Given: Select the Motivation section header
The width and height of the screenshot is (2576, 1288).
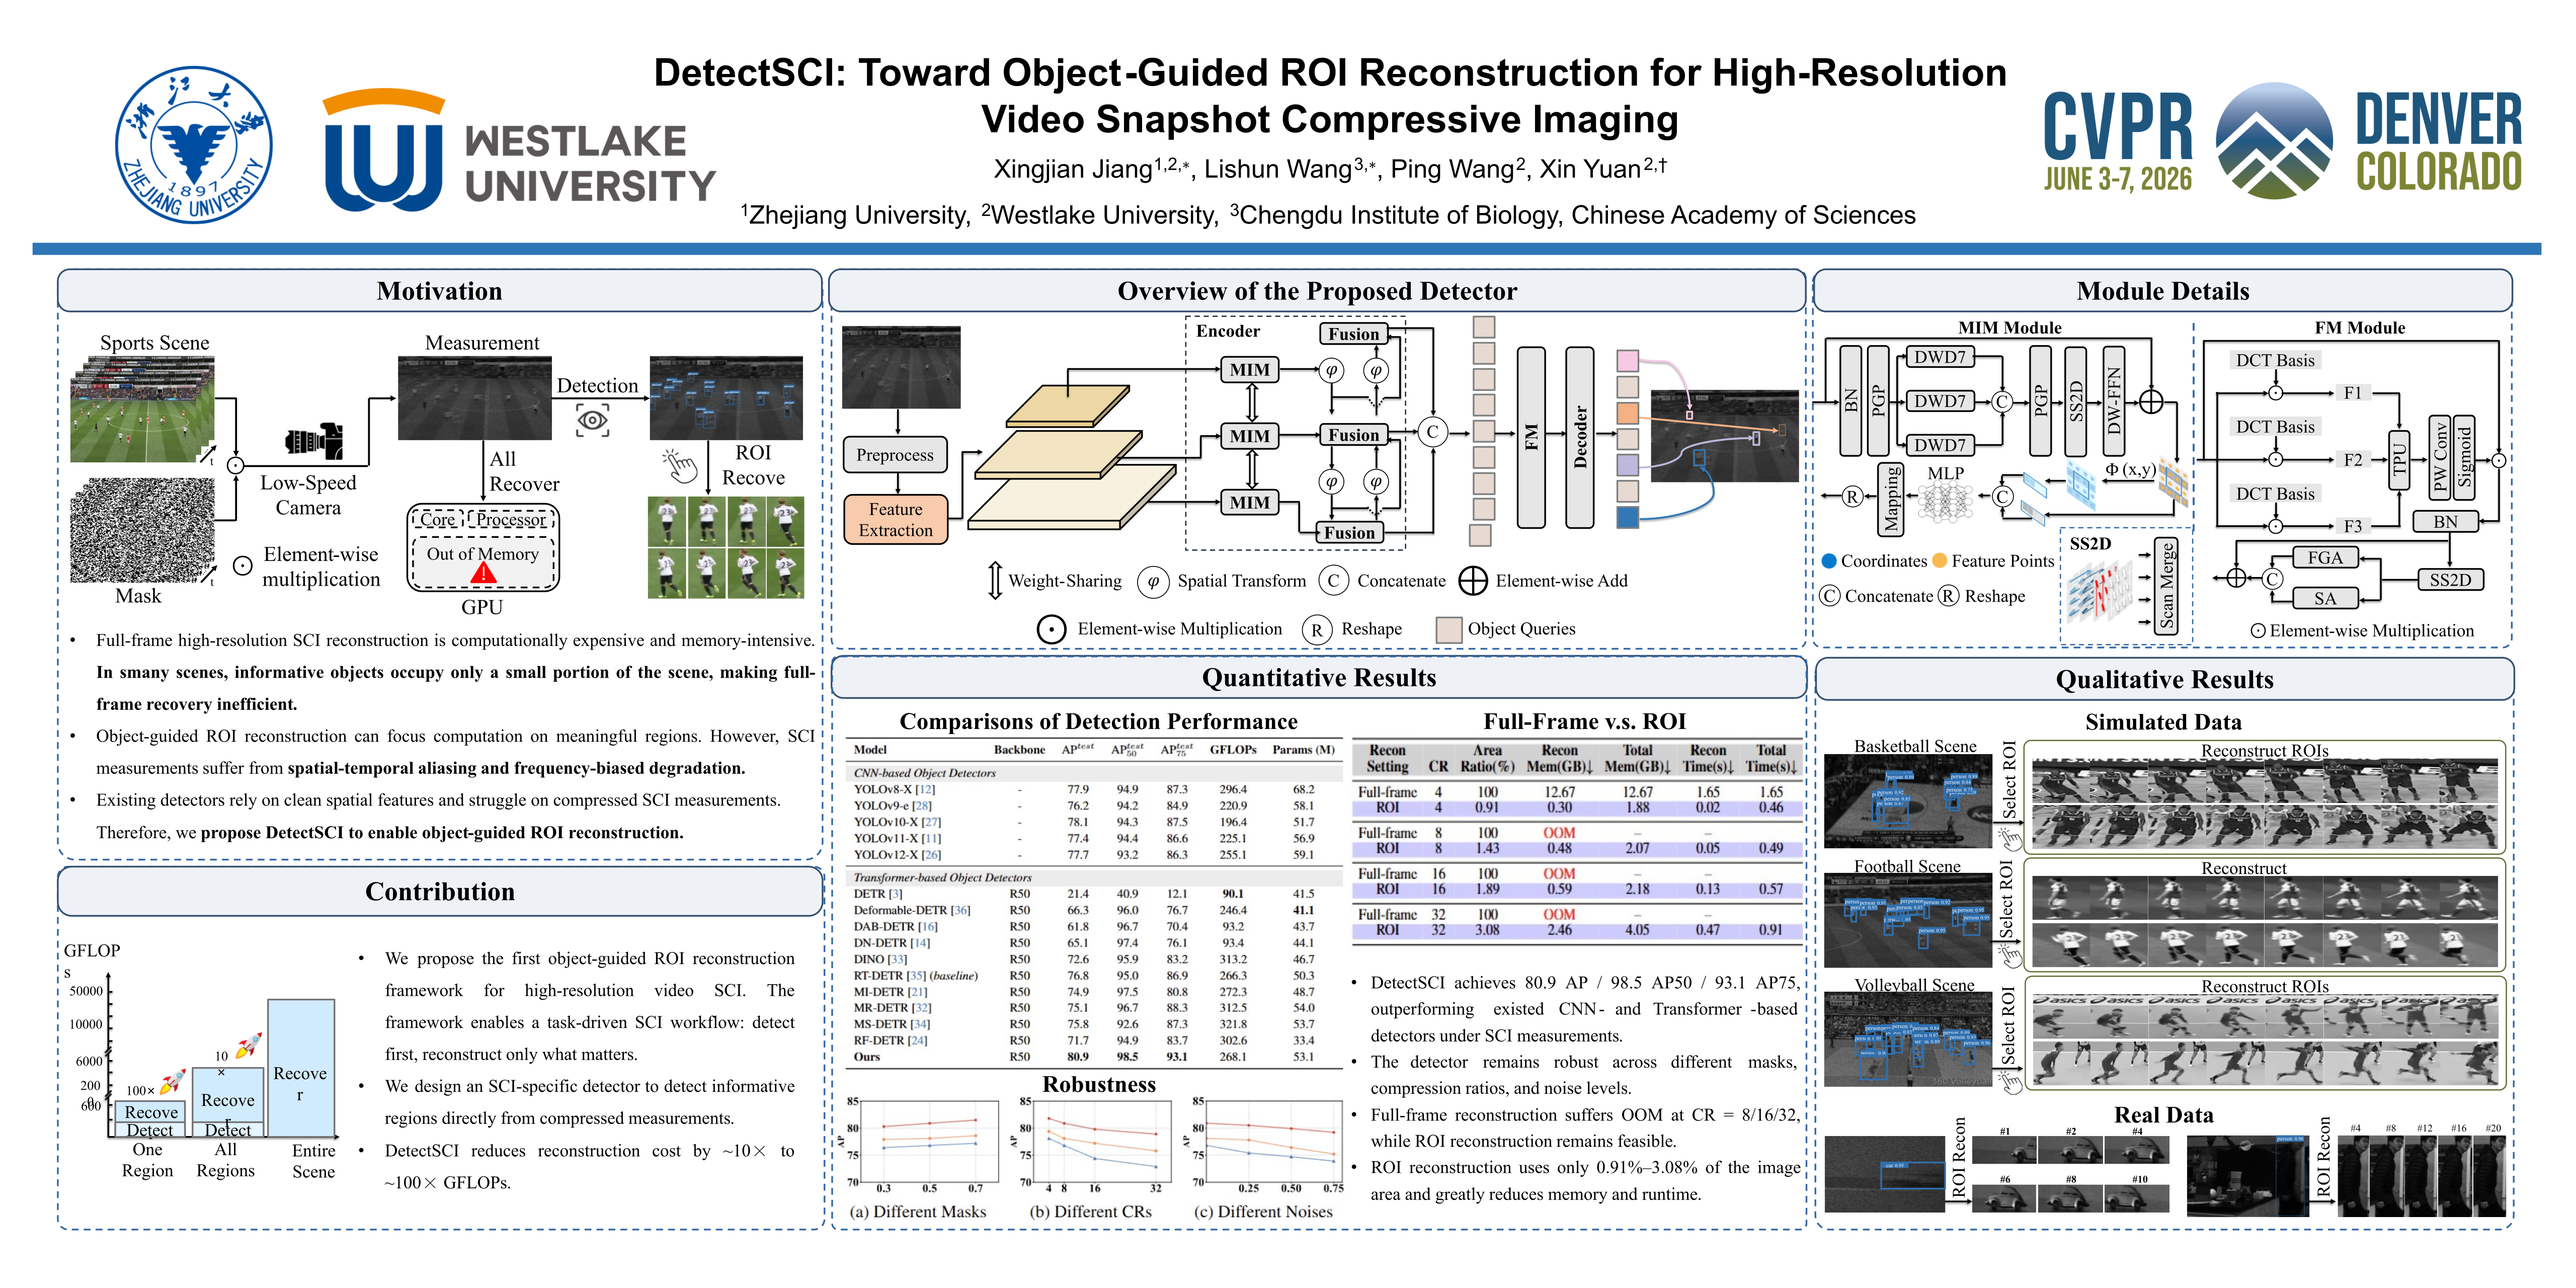Looking at the screenshot, I should pos(440,291).
